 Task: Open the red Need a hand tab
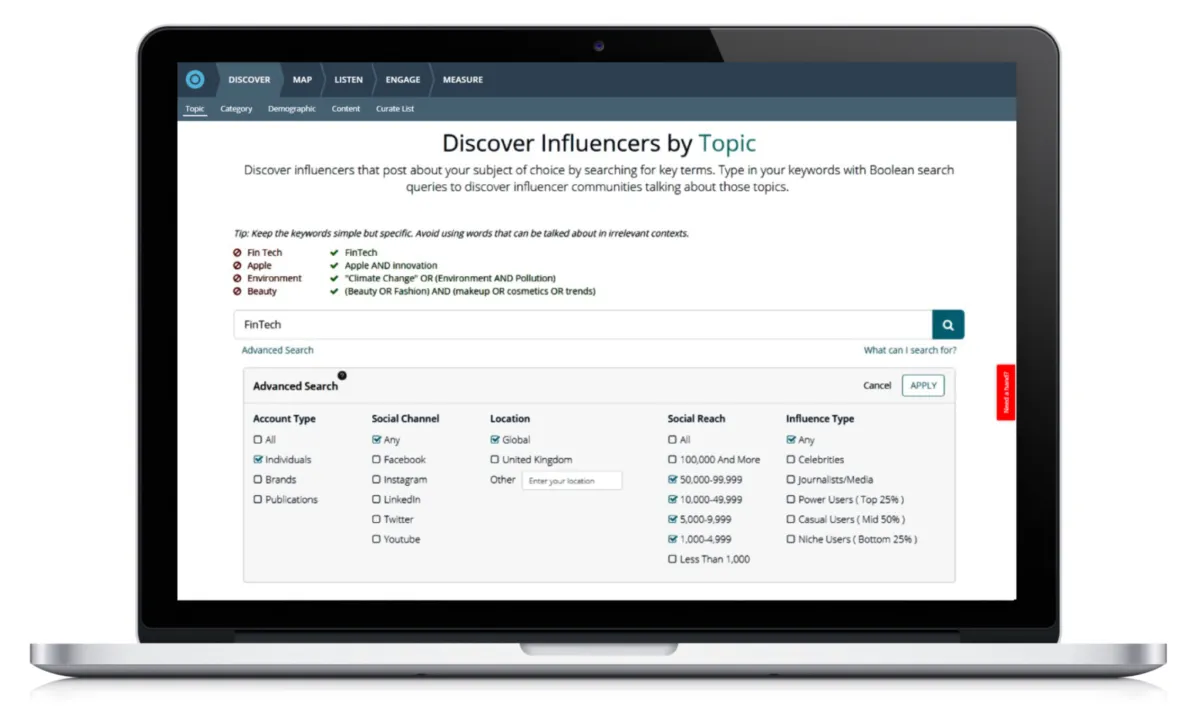tap(1006, 392)
